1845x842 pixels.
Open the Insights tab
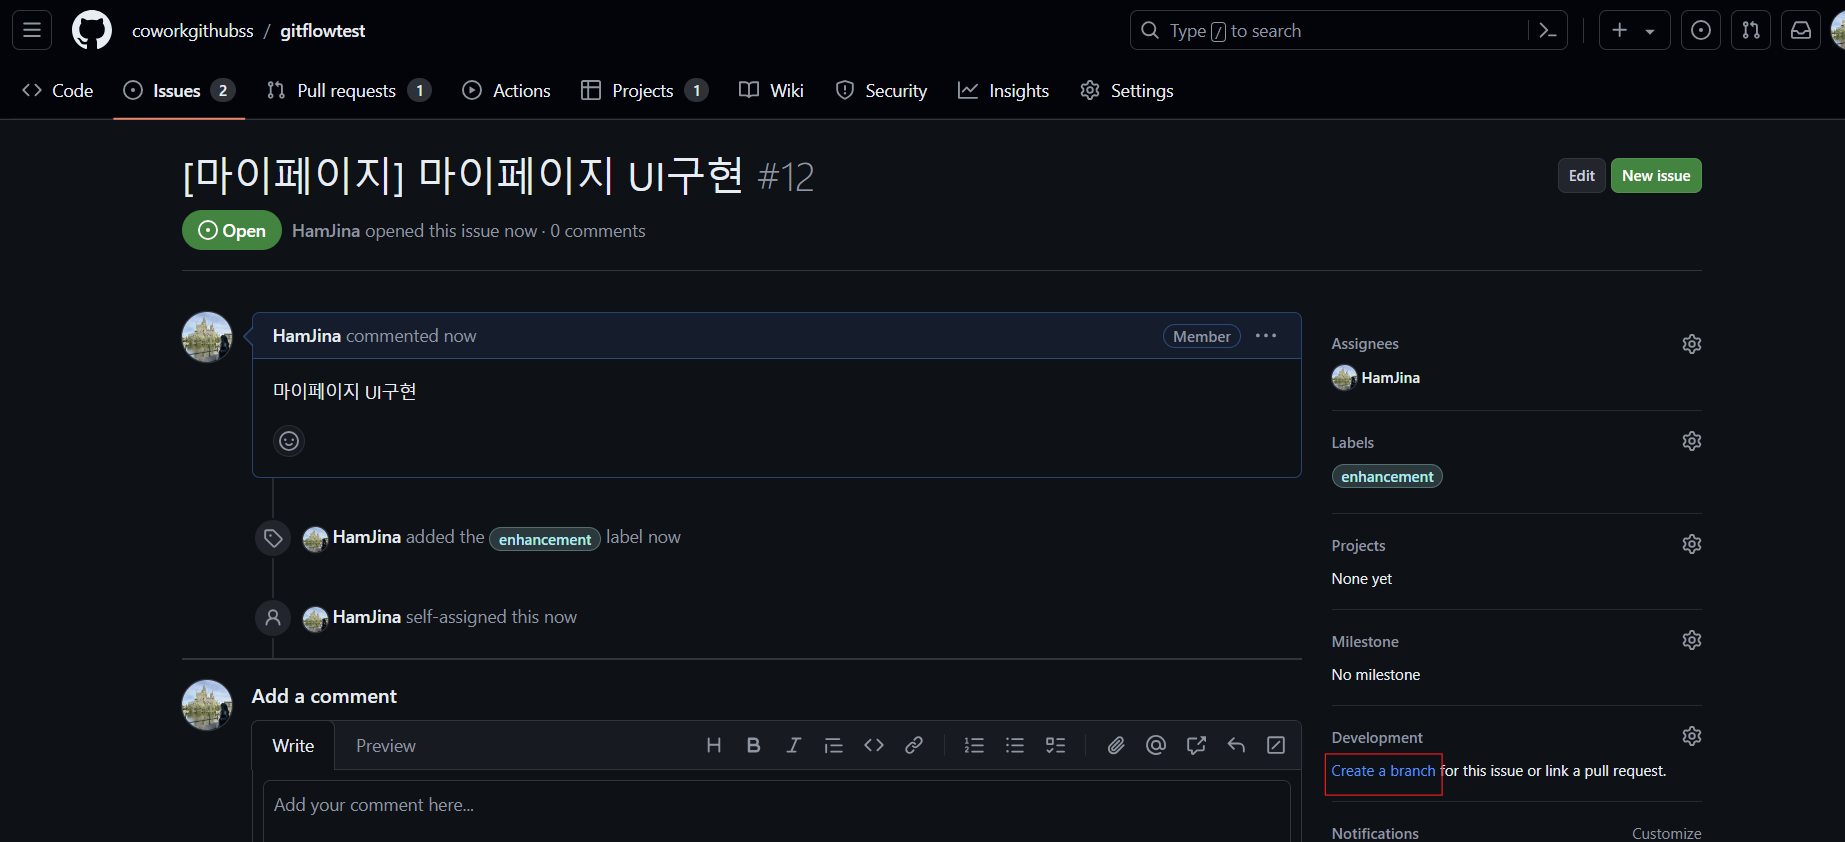[x=1003, y=91]
